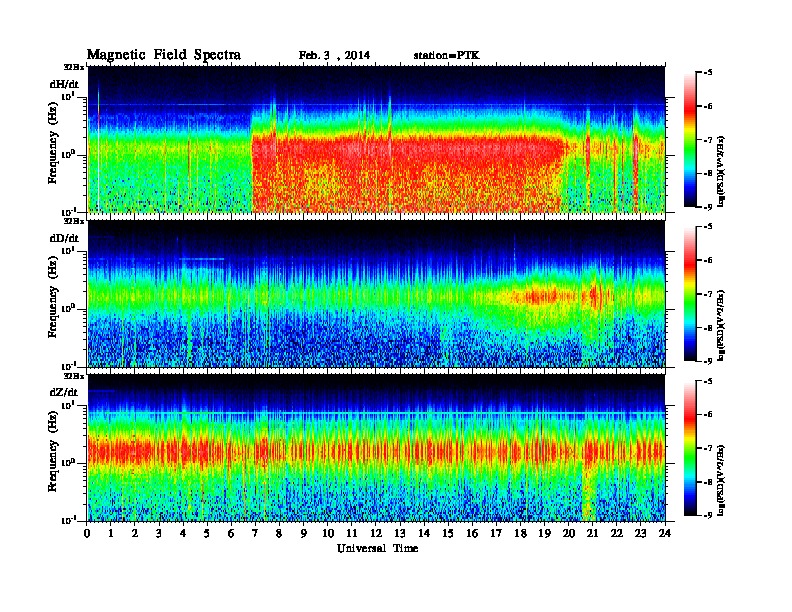The width and height of the screenshot is (792, 612).
Task: Click the '-9' tick on the dH/dt color bar
Action: [x=708, y=207]
